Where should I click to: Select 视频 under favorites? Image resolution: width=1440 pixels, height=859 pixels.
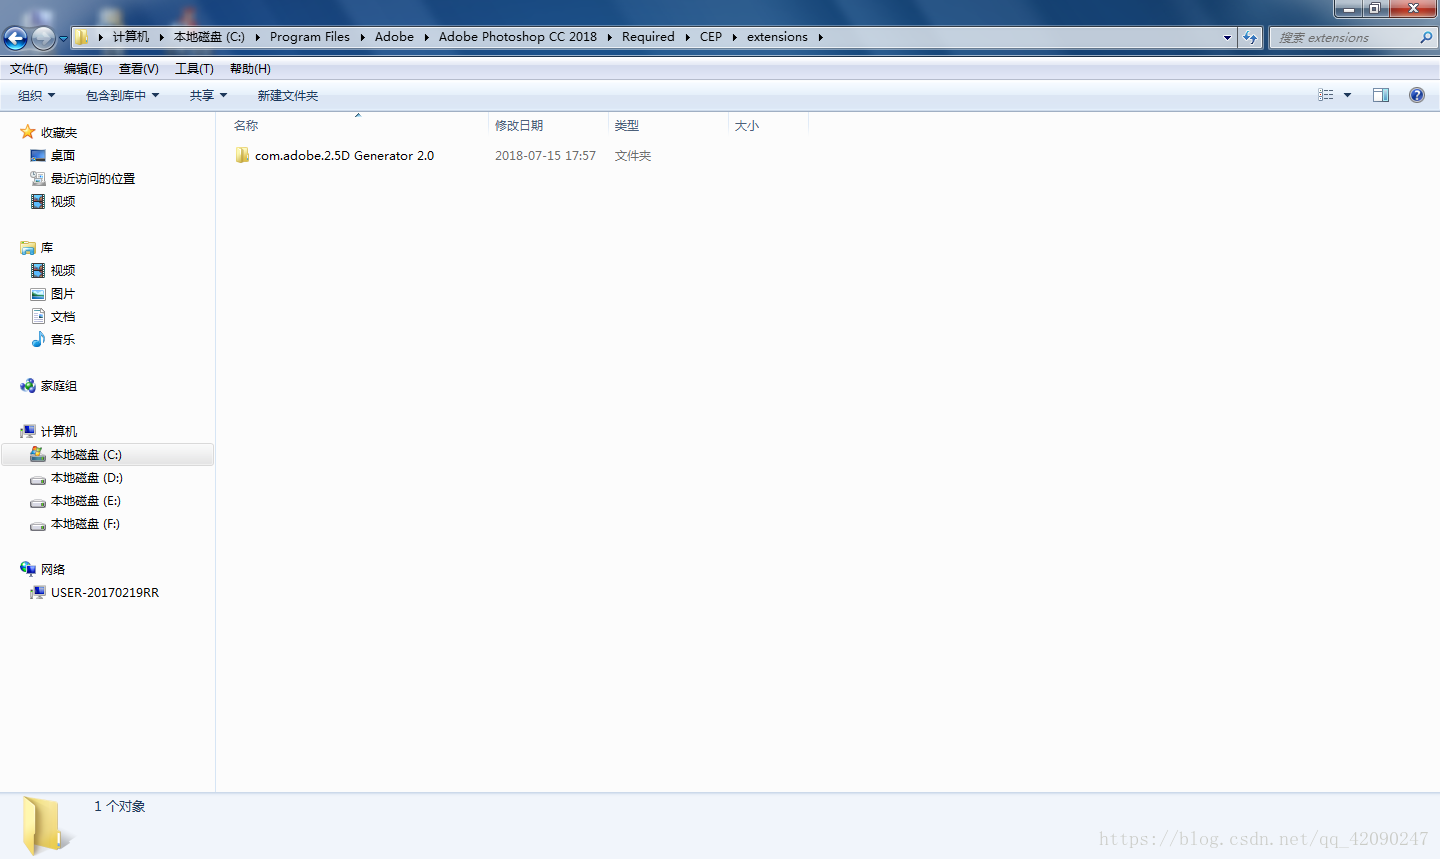click(63, 201)
